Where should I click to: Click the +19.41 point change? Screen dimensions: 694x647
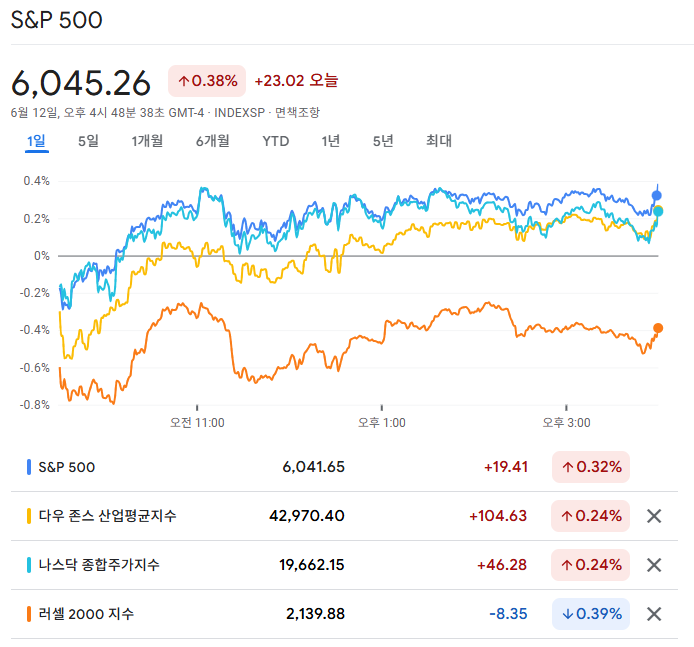click(506, 467)
